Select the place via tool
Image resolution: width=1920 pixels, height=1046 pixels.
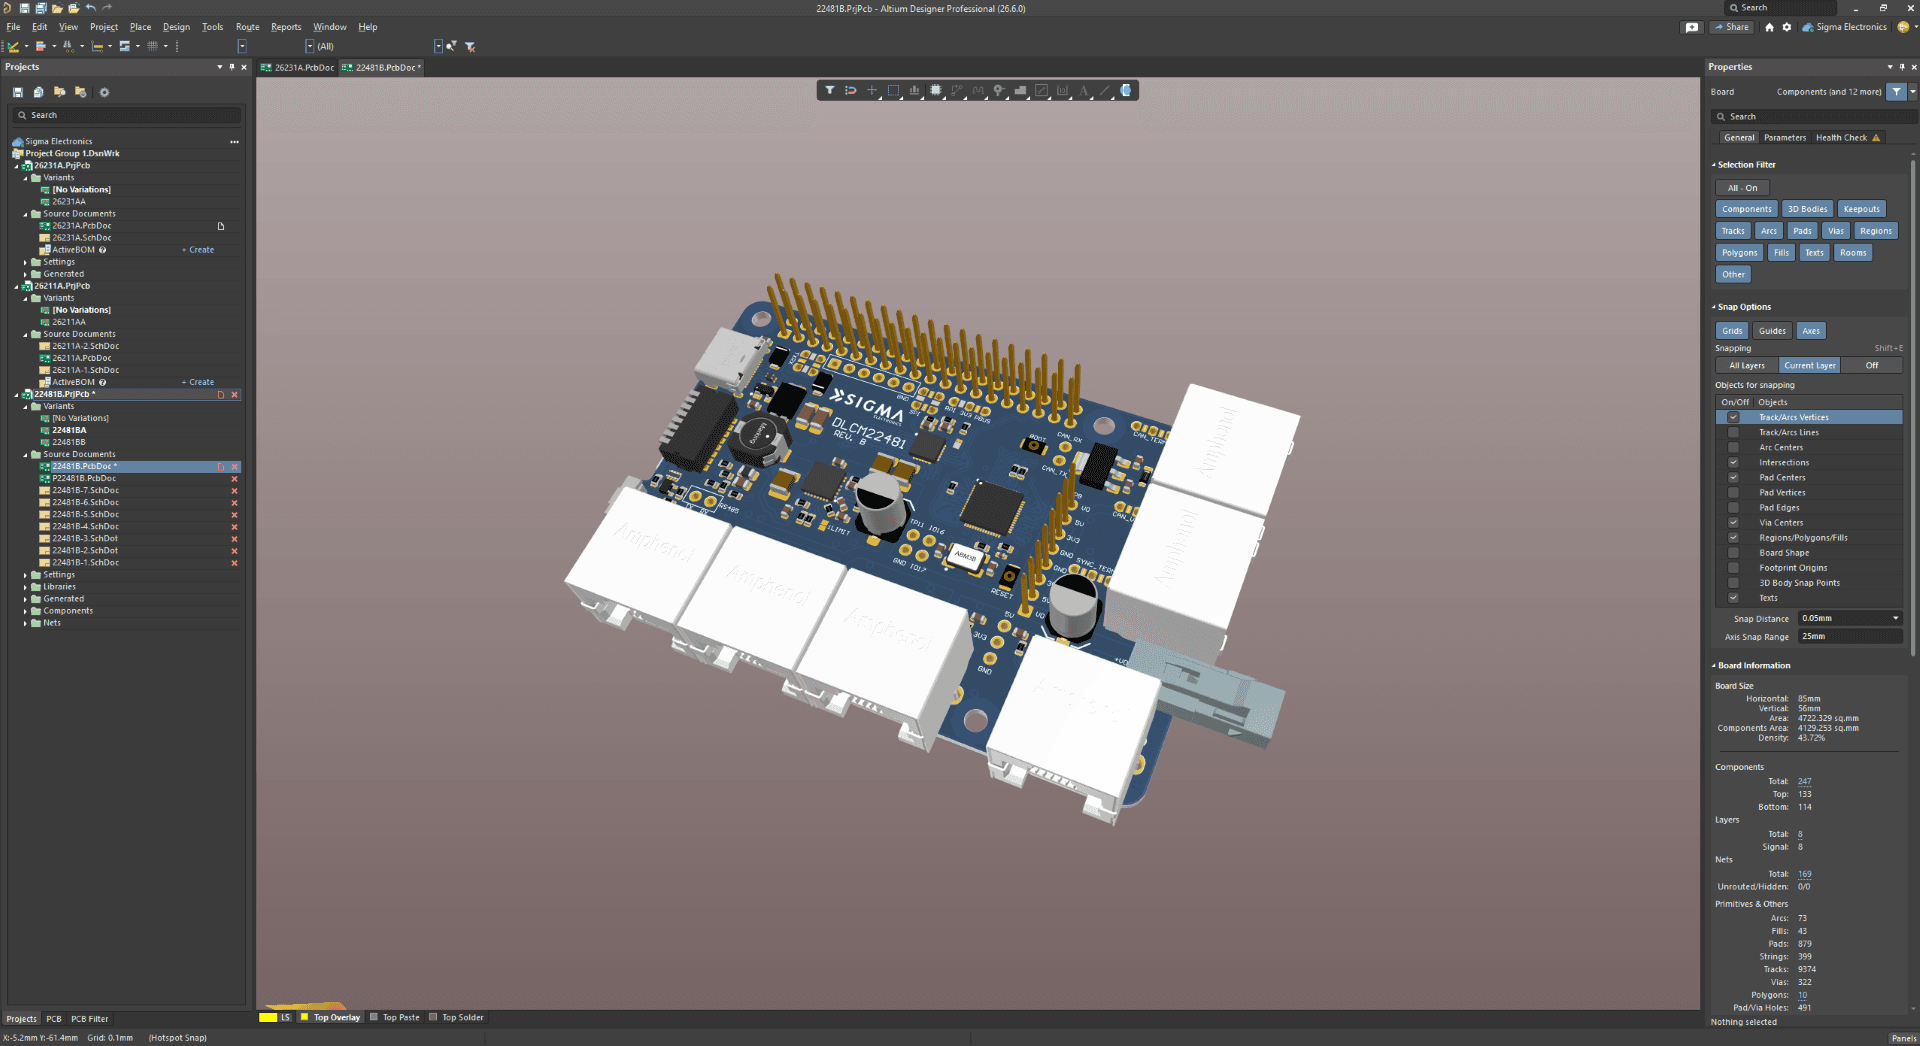[999, 90]
